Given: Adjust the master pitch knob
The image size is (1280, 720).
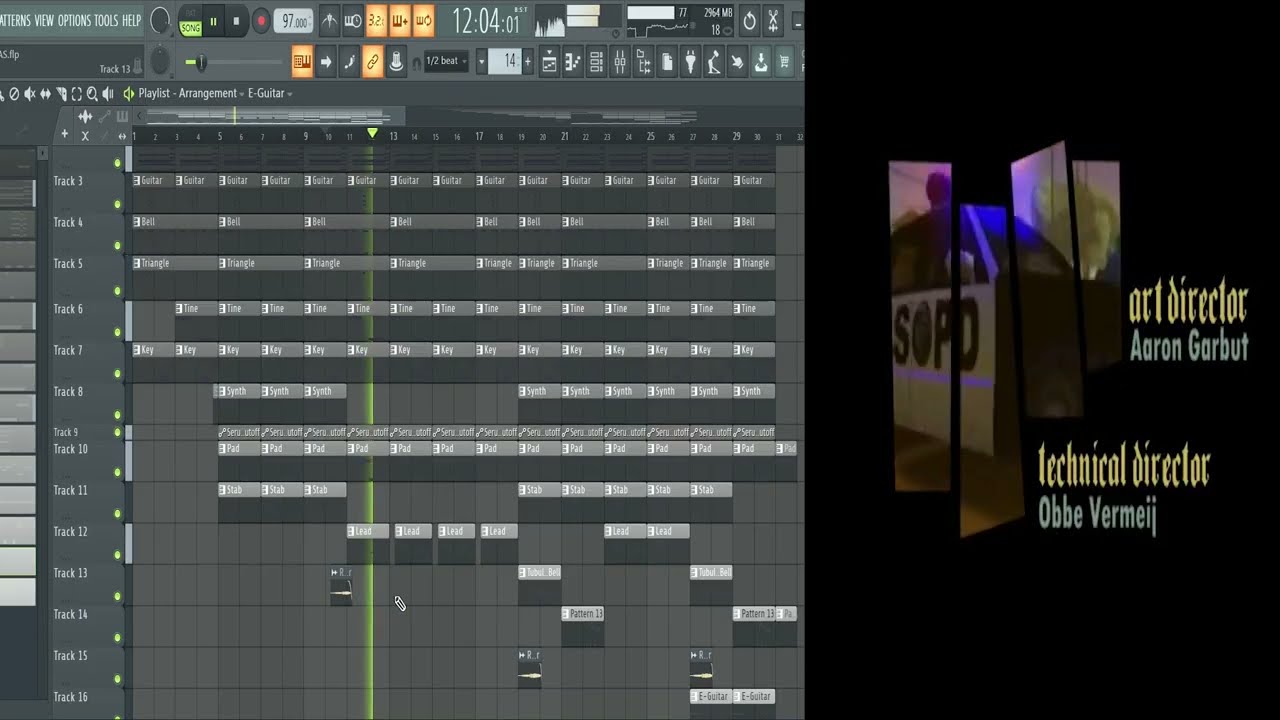Looking at the screenshot, I should tap(159, 62).
